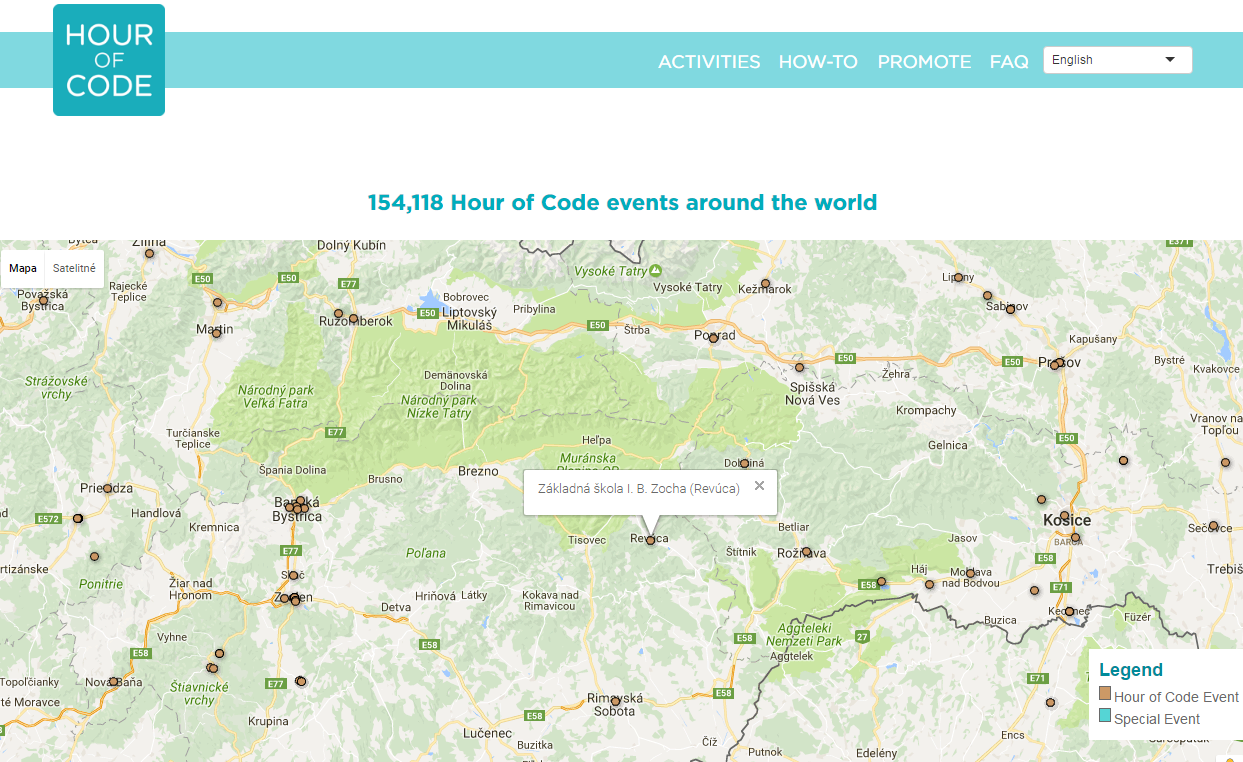
Task: Open the PROMOTE page link
Action: (x=924, y=62)
